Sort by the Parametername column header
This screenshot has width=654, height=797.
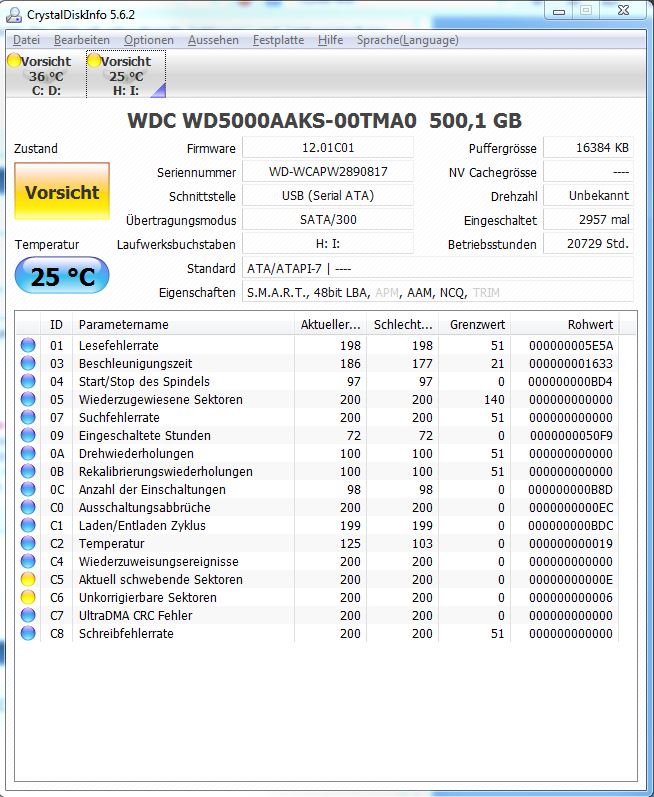[183, 324]
